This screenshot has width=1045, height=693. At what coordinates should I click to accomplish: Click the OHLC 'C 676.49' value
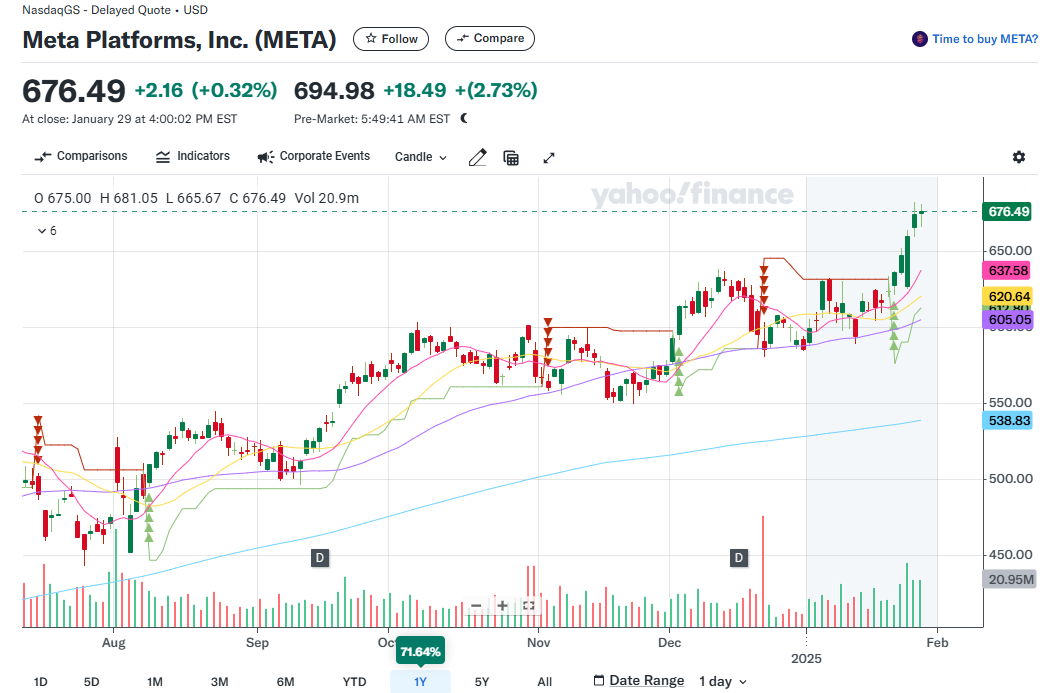[x=257, y=198]
